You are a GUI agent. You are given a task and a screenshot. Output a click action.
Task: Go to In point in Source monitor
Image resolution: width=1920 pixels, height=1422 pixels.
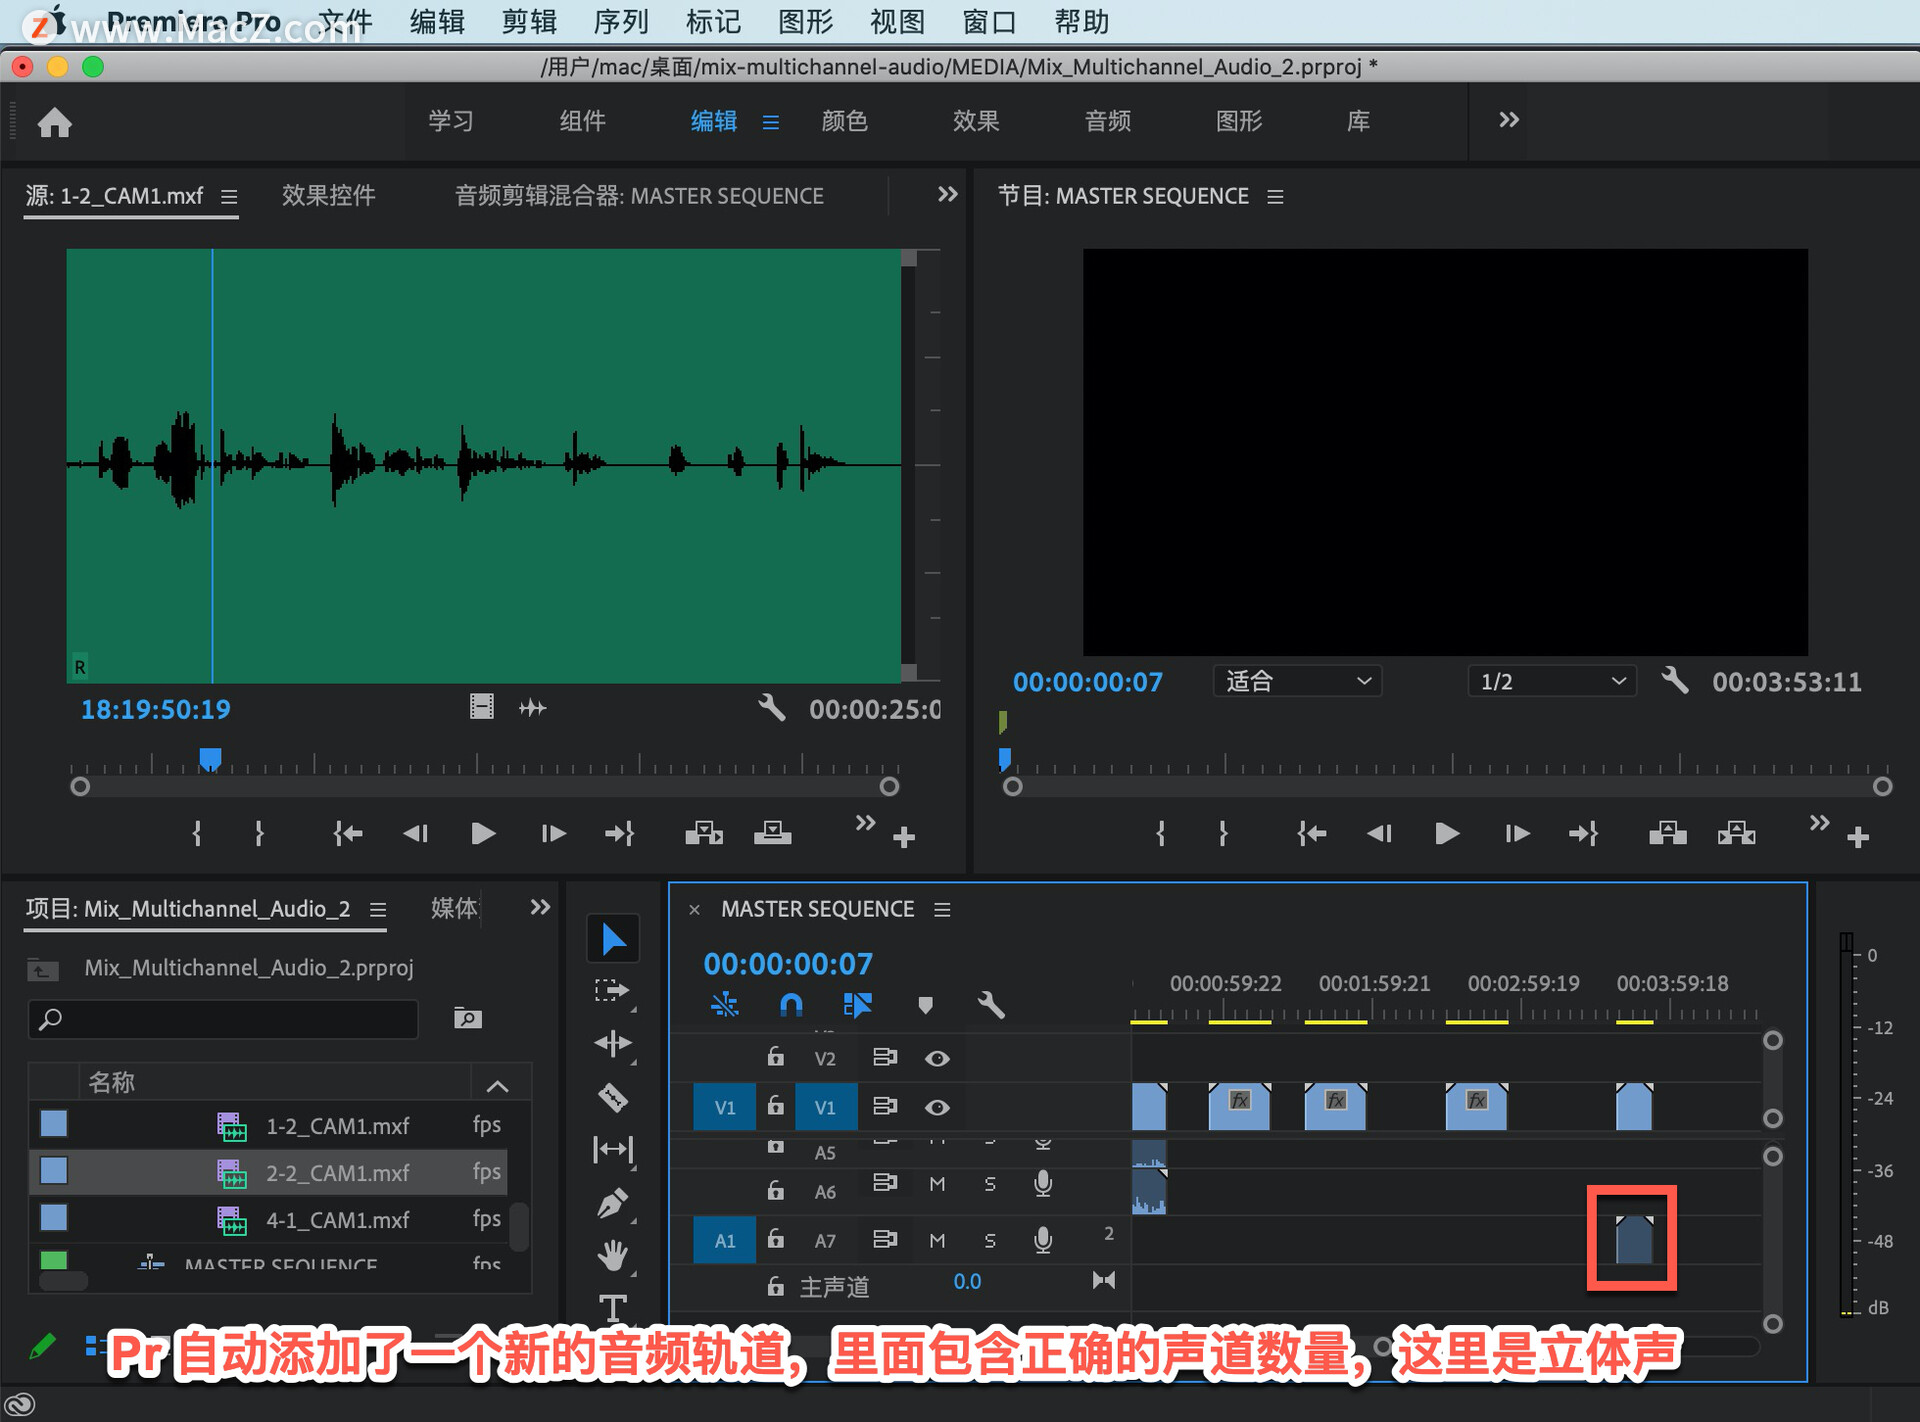[348, 833]
